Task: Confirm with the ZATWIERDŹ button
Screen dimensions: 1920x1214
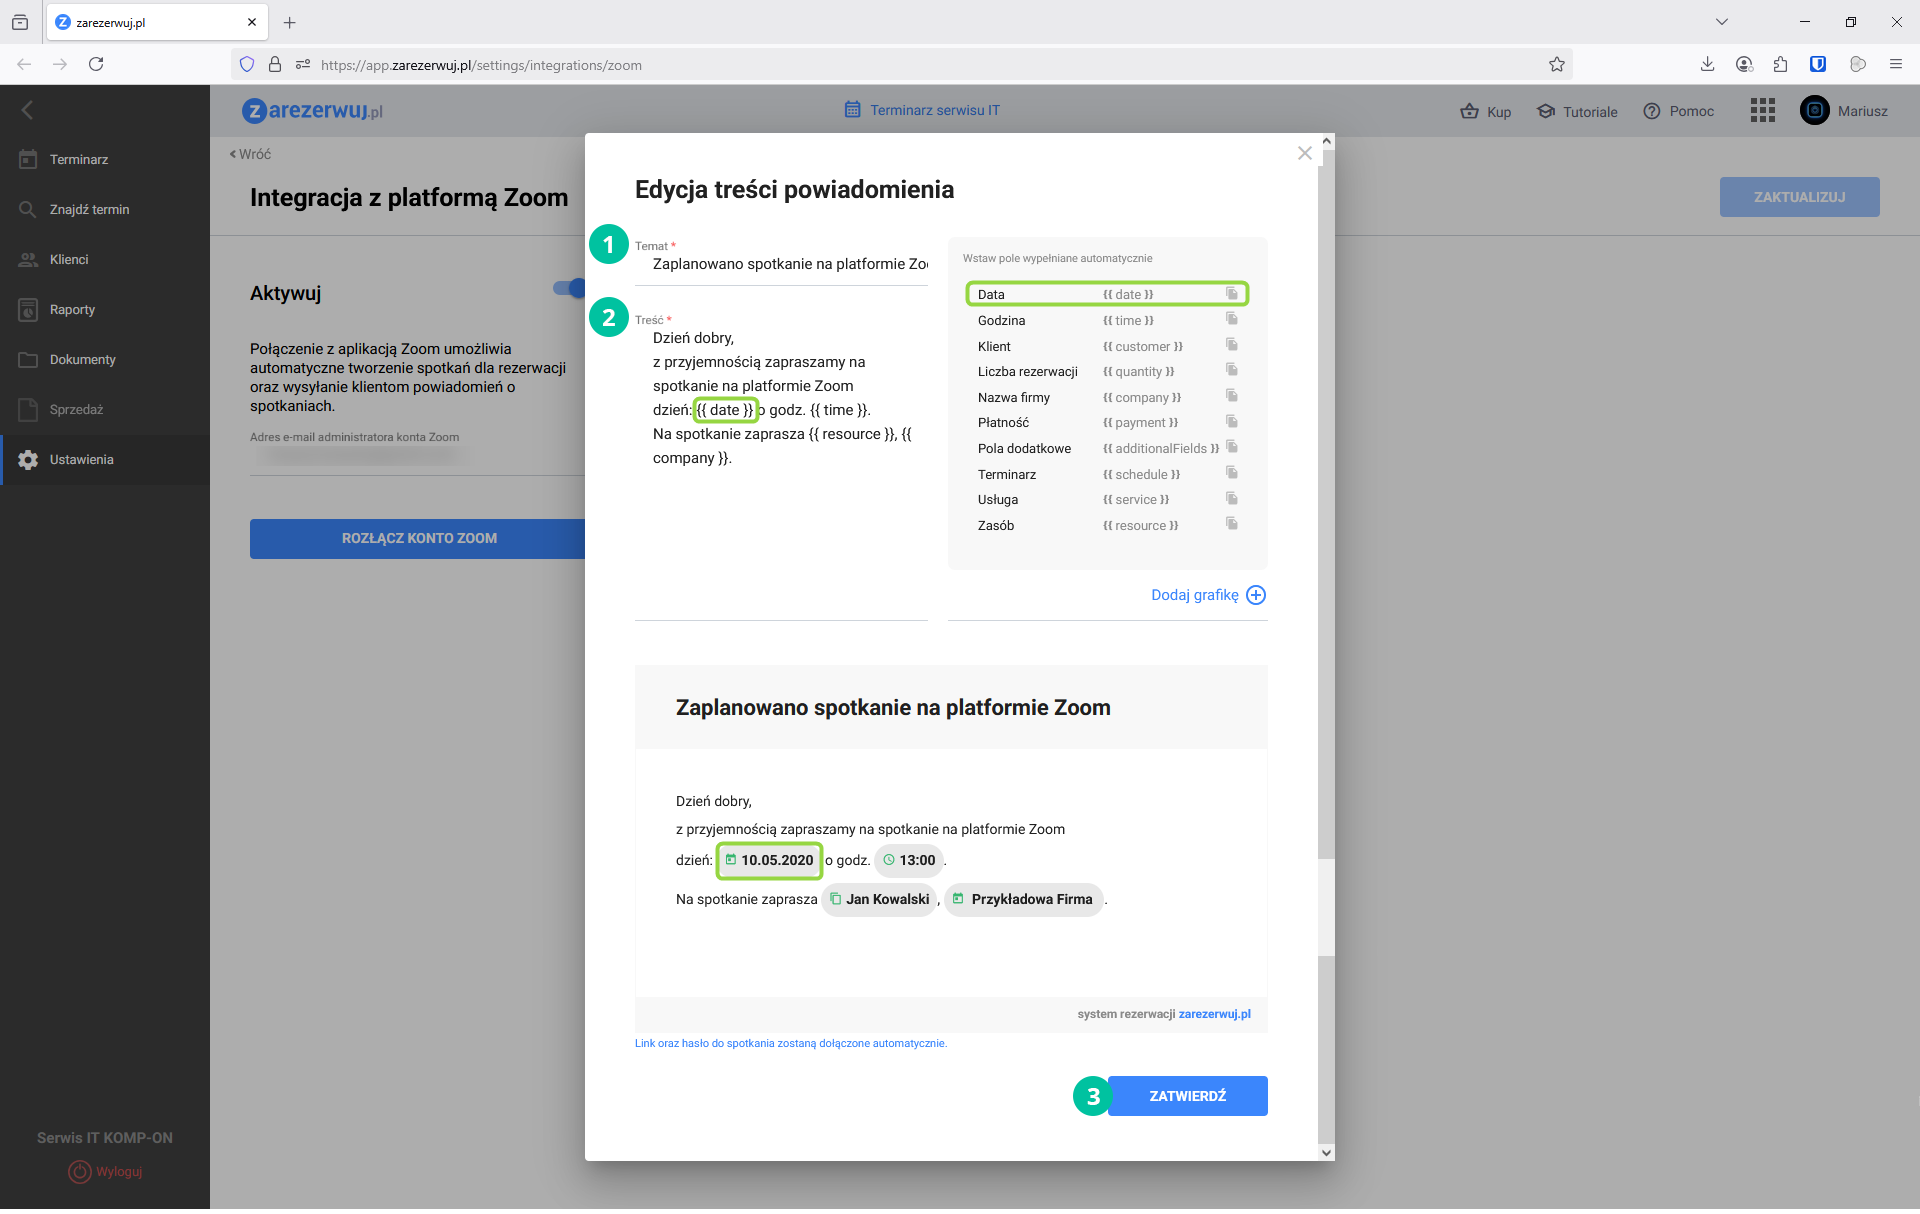Action: [1187, 1096]
